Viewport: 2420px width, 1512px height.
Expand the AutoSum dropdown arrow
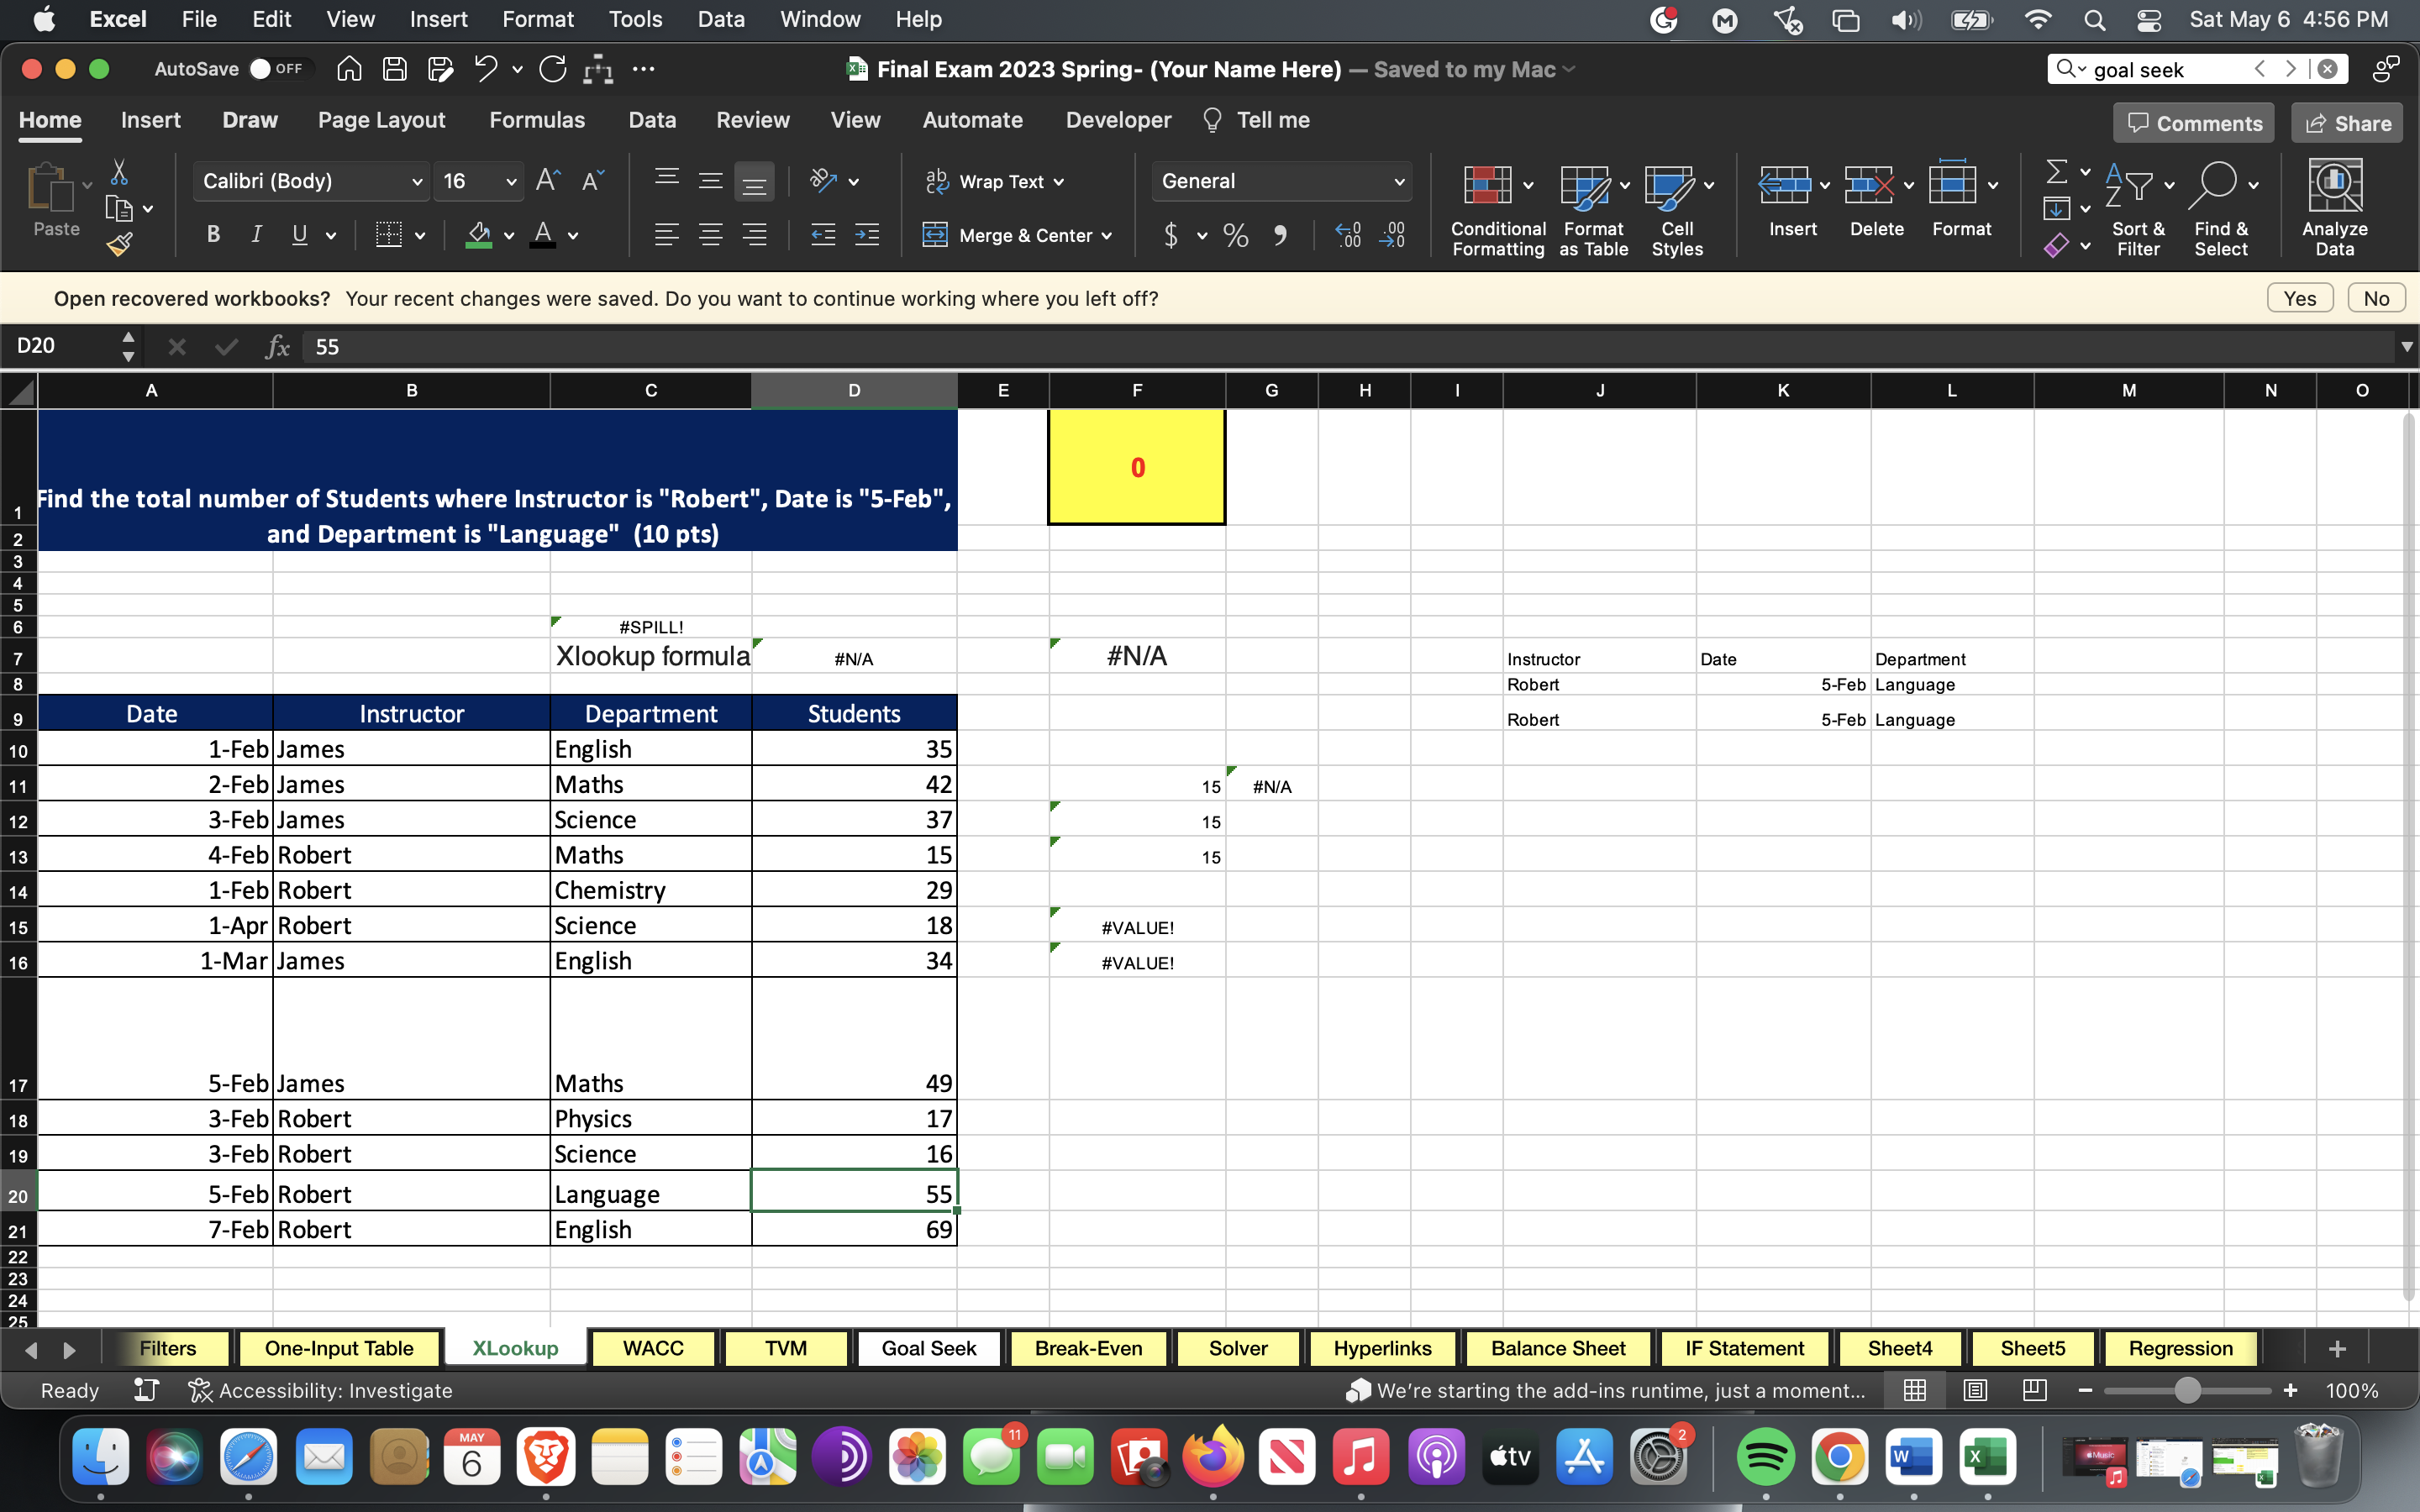pyautogui.click(x=2085, y=172)
